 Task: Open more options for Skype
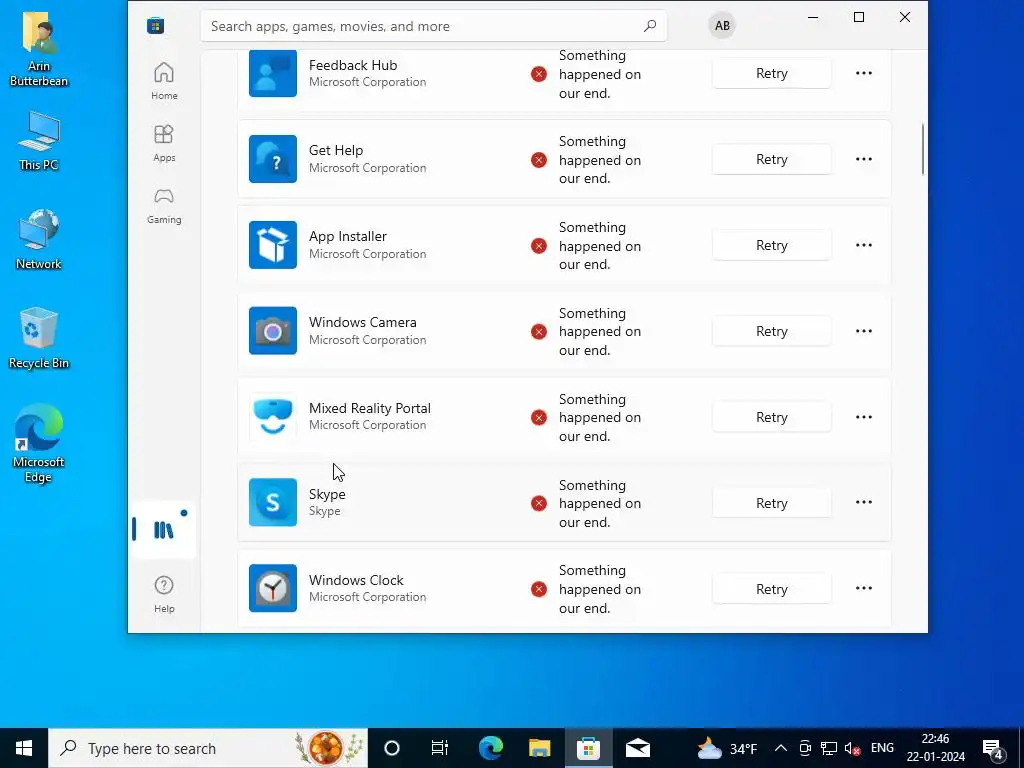click(863, 502)
